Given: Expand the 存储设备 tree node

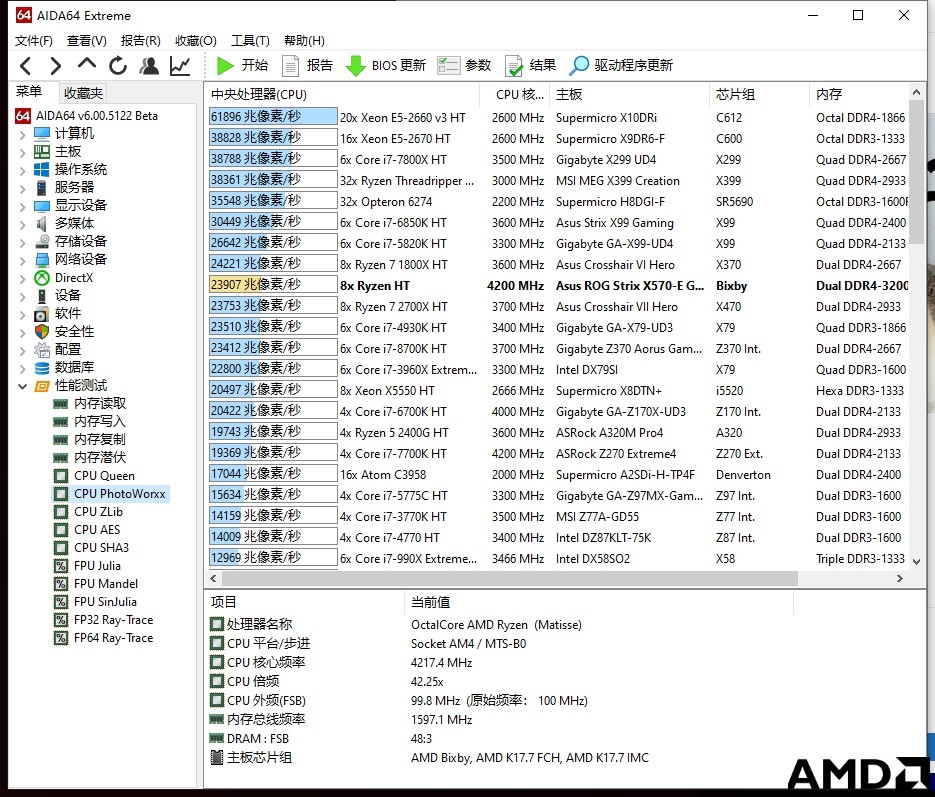Looking at the screenshot, I should click(x=23, y=242).
